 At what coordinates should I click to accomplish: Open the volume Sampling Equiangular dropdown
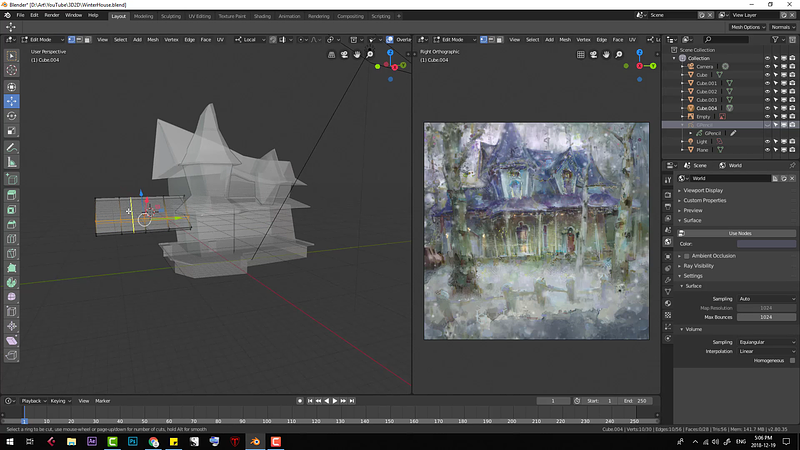click(x=766, y=342)
